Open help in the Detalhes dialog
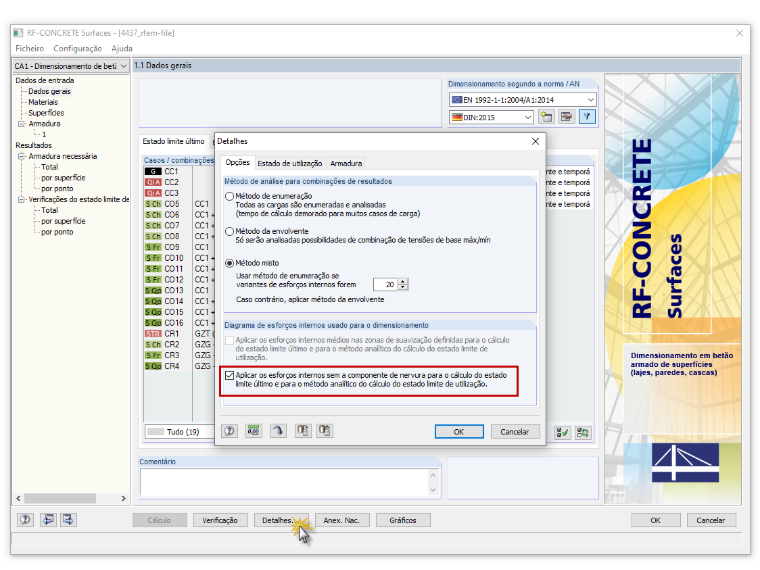The image size is (760, 570). 230,431
